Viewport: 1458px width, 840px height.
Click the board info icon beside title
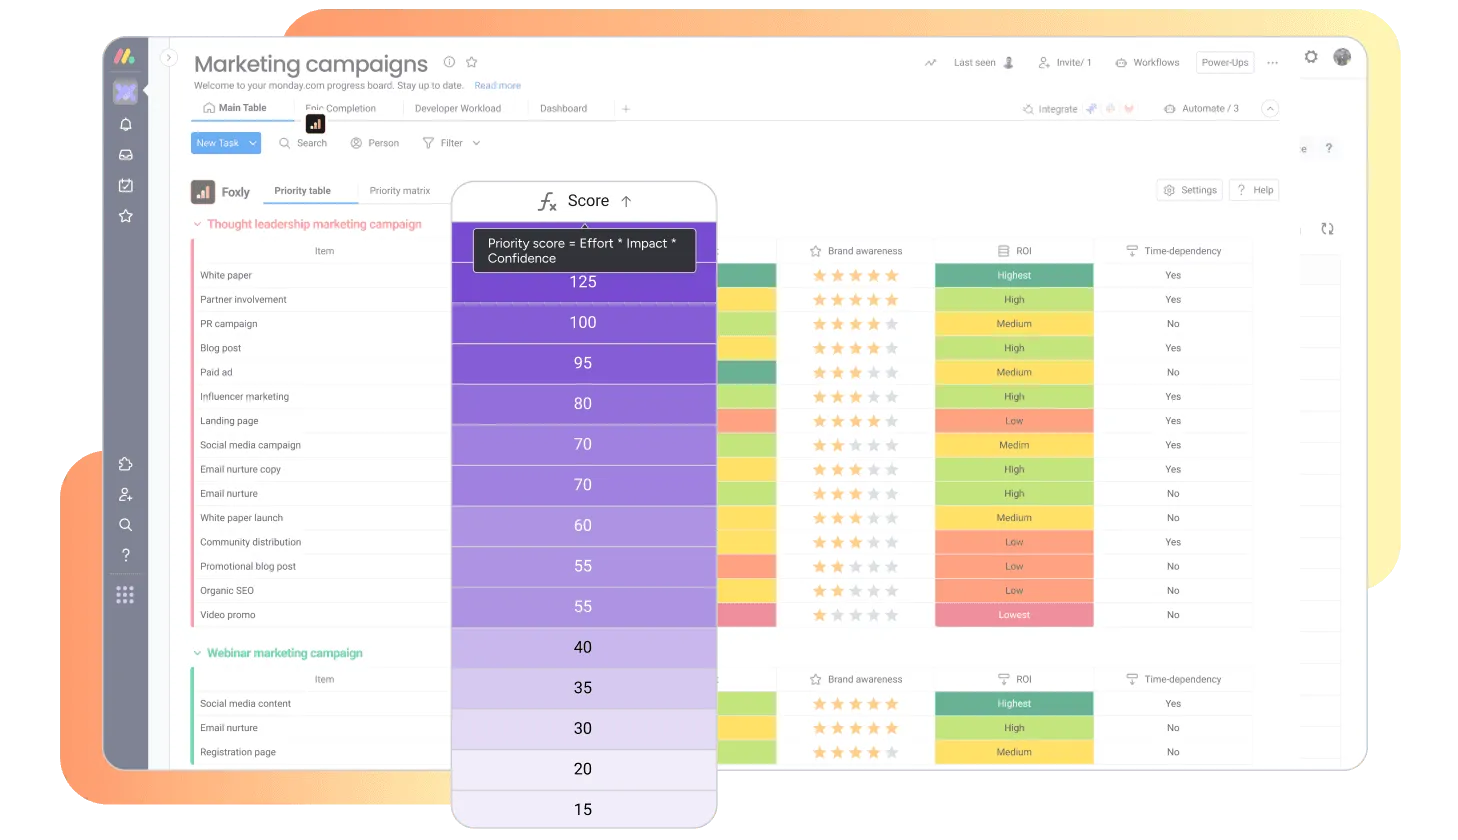449,62
